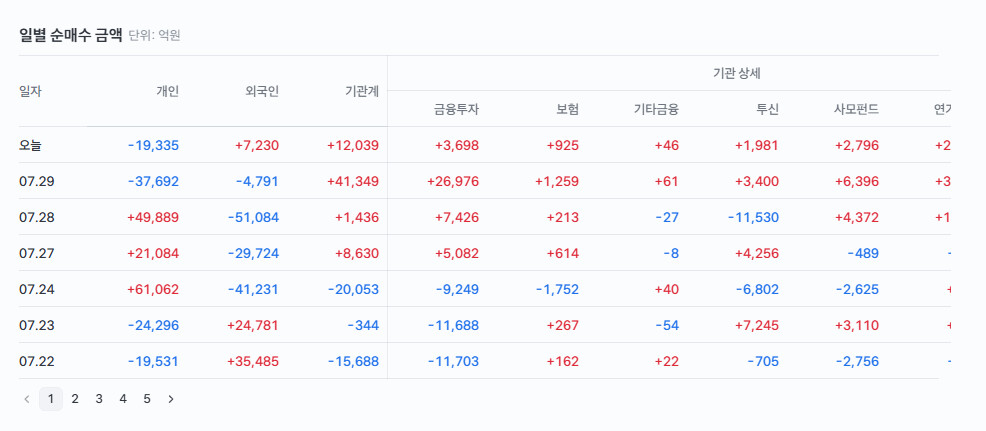Click 07.24 외국인 value -41,231

(x=253, y=289)
